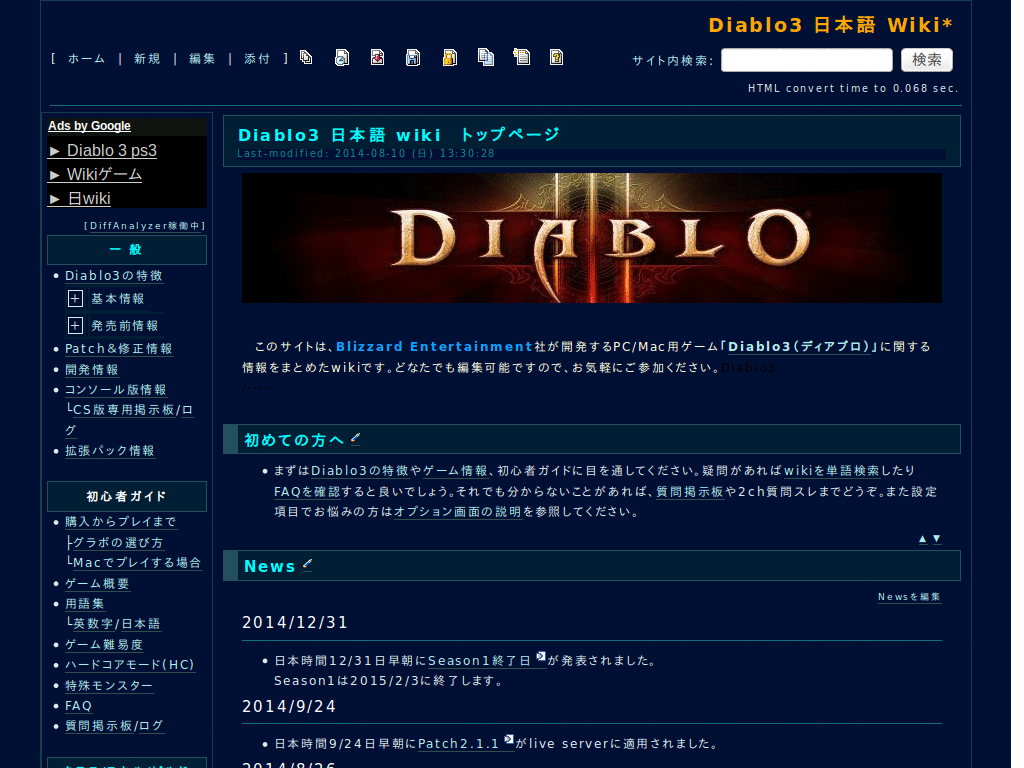Viewport: 1024px width, 768px height.
Task: Jump down with the ▼ arrow
Action: tap(936, 539)
